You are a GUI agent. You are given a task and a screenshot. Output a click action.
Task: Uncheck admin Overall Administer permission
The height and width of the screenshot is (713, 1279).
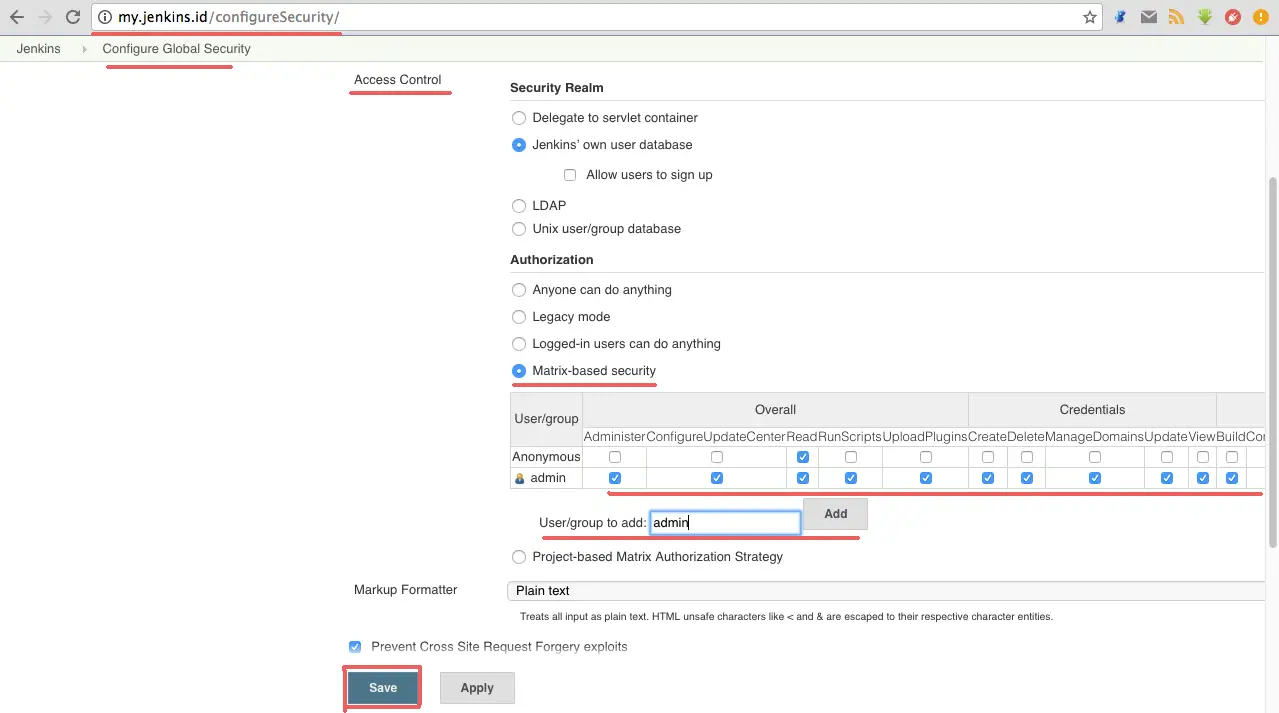(615, 478)
